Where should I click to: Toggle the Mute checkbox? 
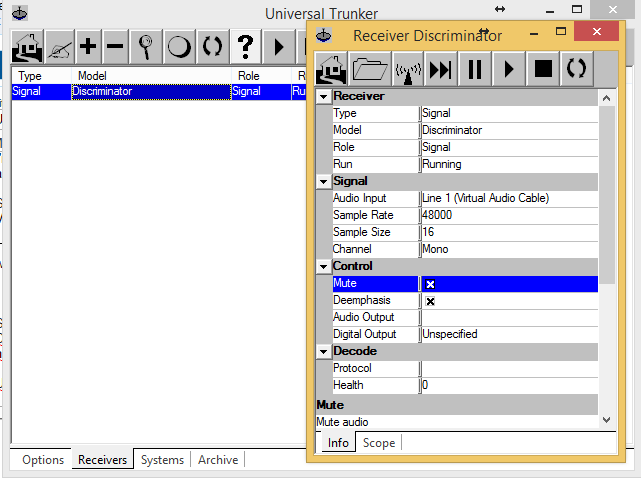(430, 284)
